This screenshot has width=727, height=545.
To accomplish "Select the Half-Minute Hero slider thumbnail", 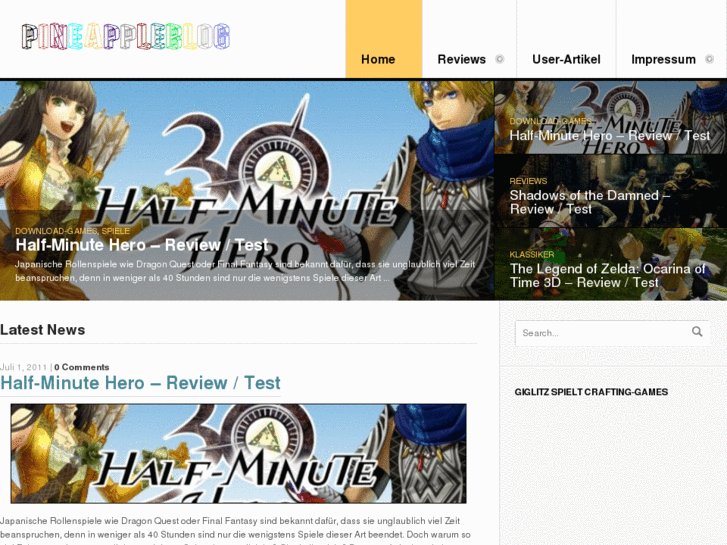I will tap(610, 118).
